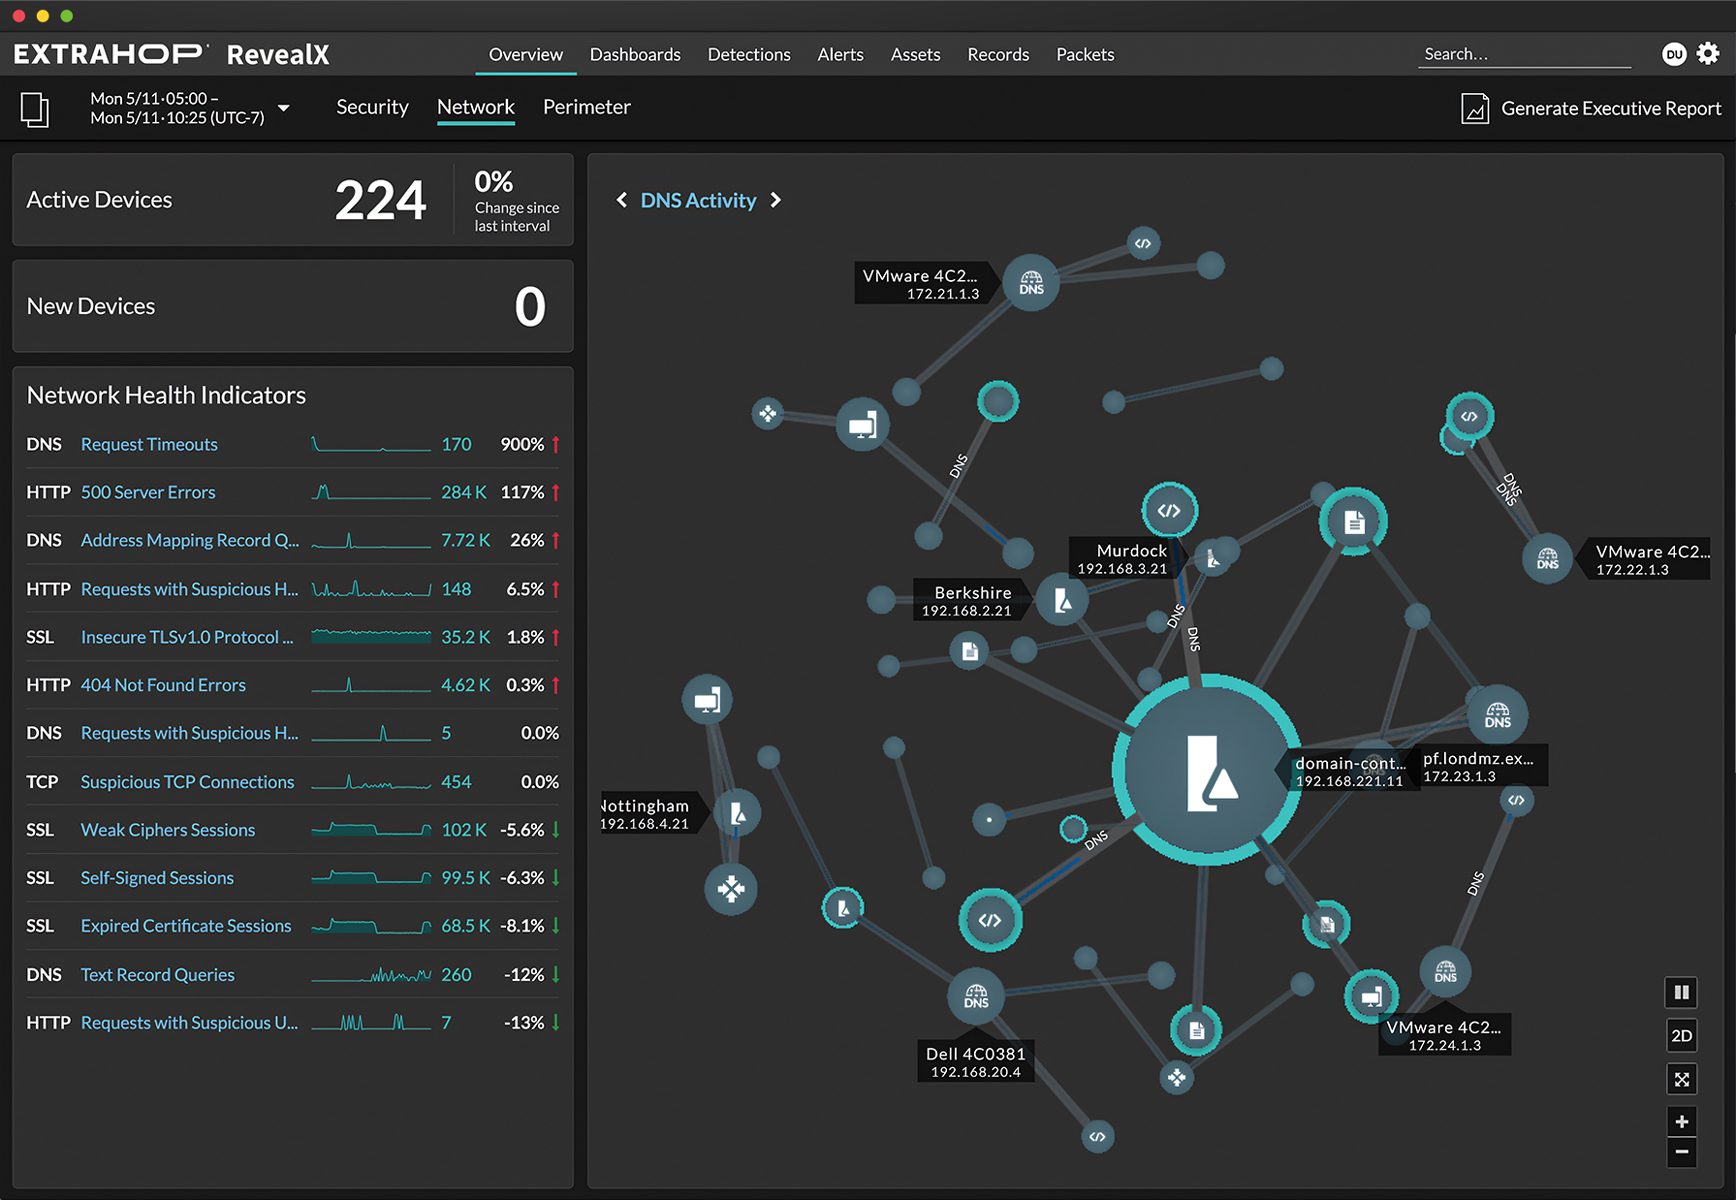Open the time interval dropdown arrow
The height and width of the screenshot is (1200, 1736).
[x=284, y=108]
